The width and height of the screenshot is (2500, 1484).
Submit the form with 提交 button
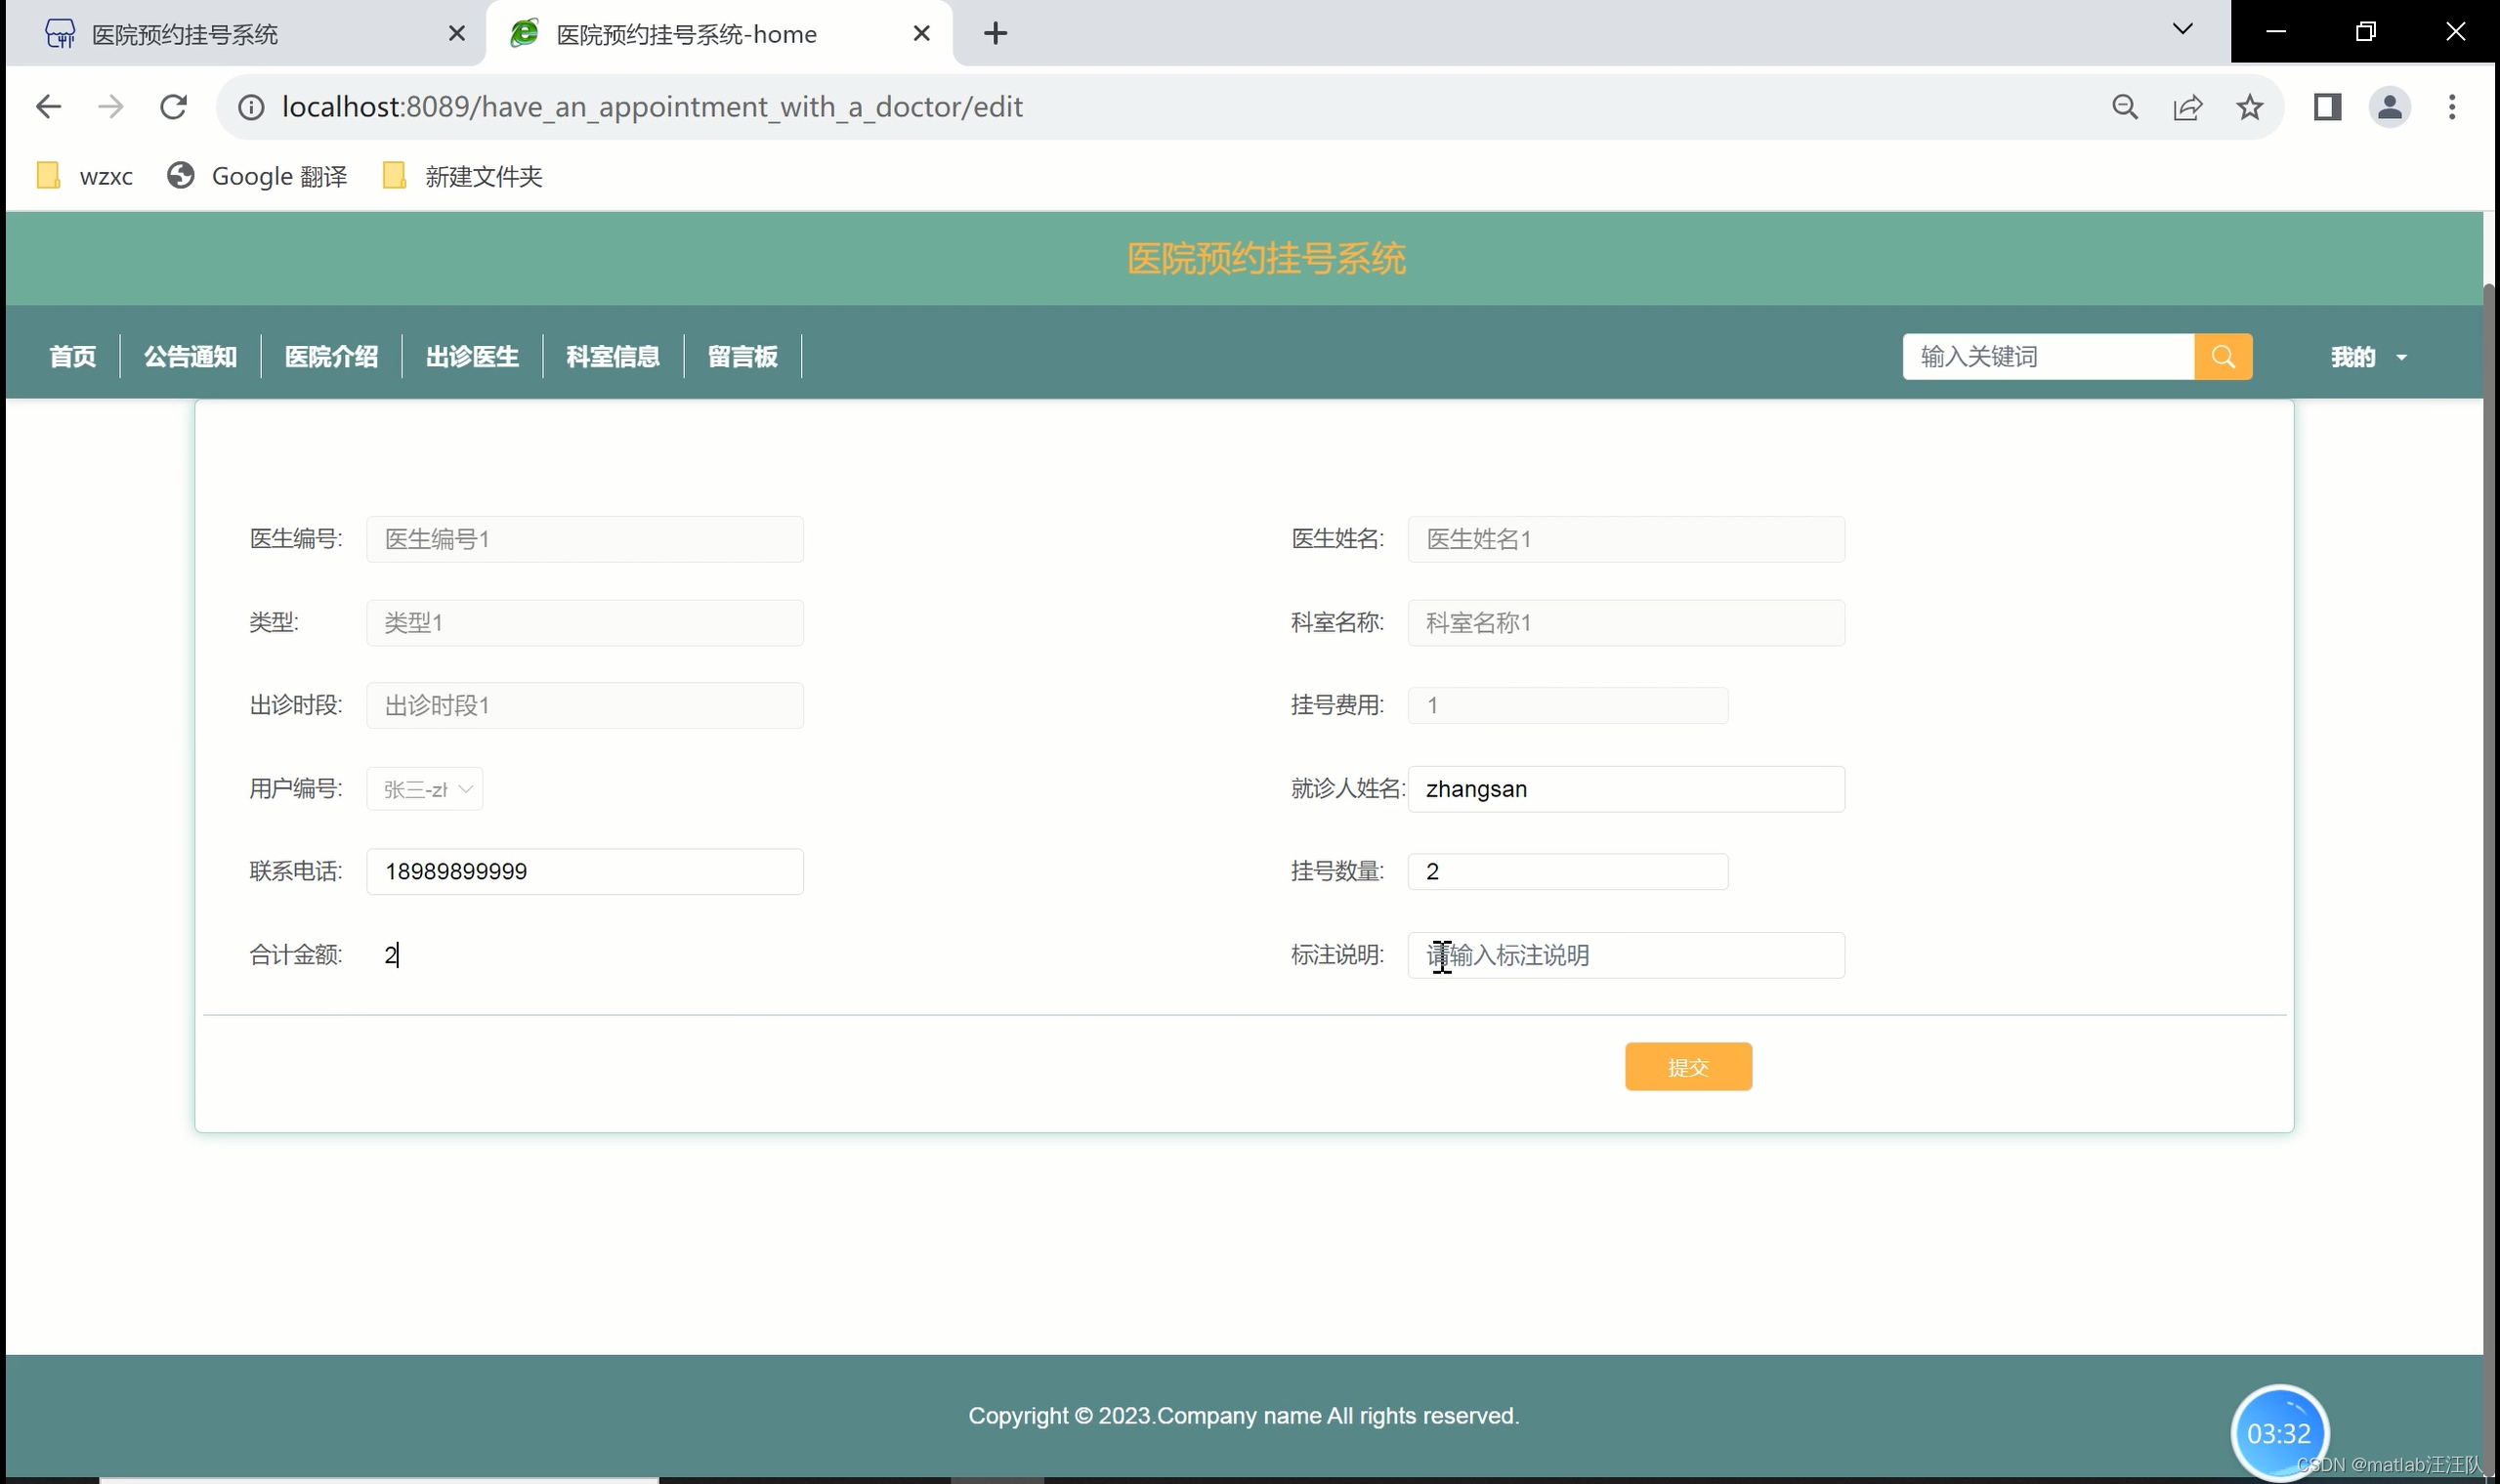pyautogui.click(x=1687, y=1067)
